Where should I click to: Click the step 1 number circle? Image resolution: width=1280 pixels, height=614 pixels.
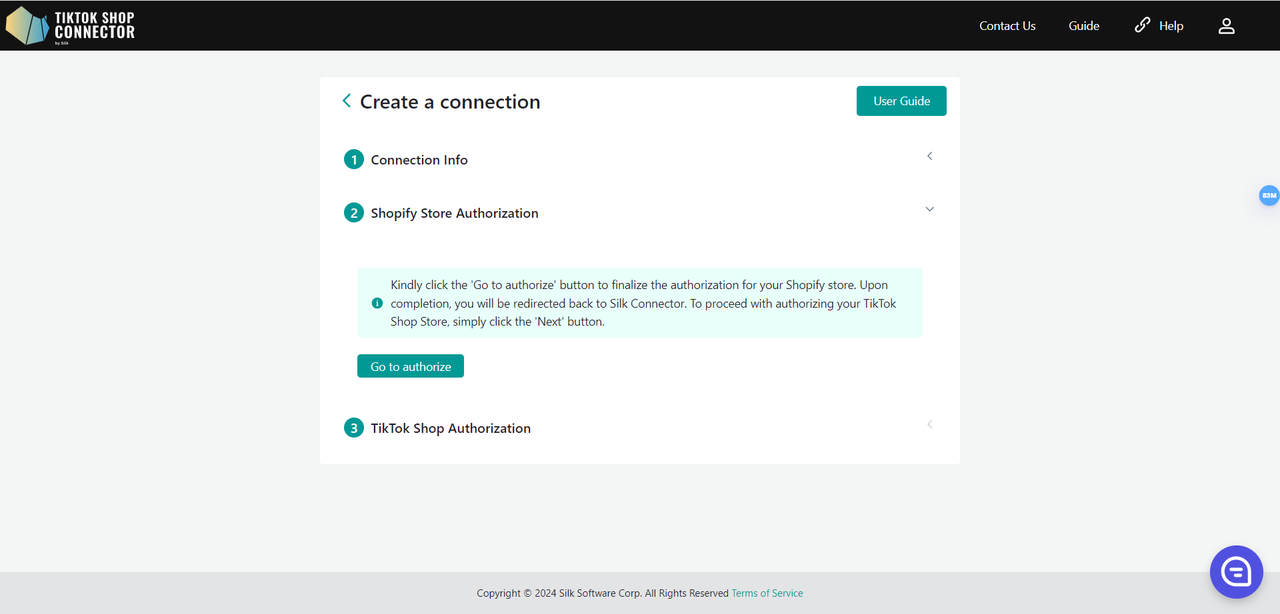[353, 160]
